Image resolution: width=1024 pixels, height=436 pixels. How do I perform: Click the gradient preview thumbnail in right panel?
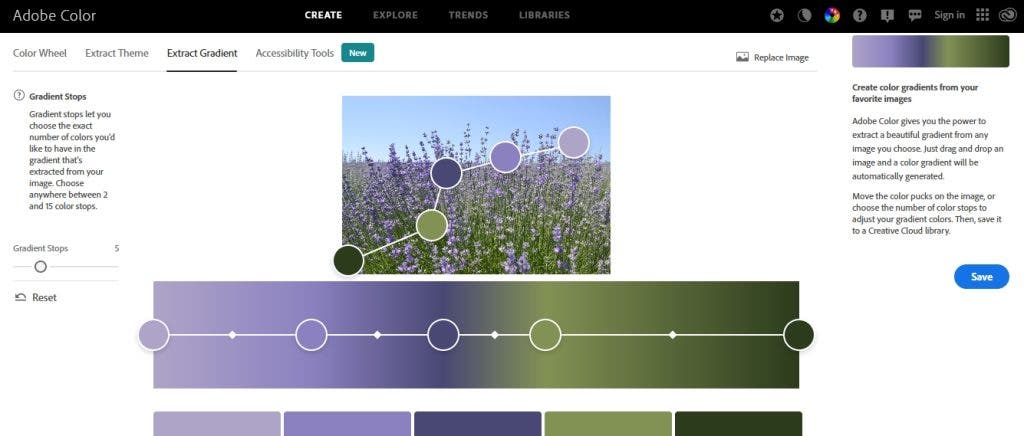(x=931, y=51)
